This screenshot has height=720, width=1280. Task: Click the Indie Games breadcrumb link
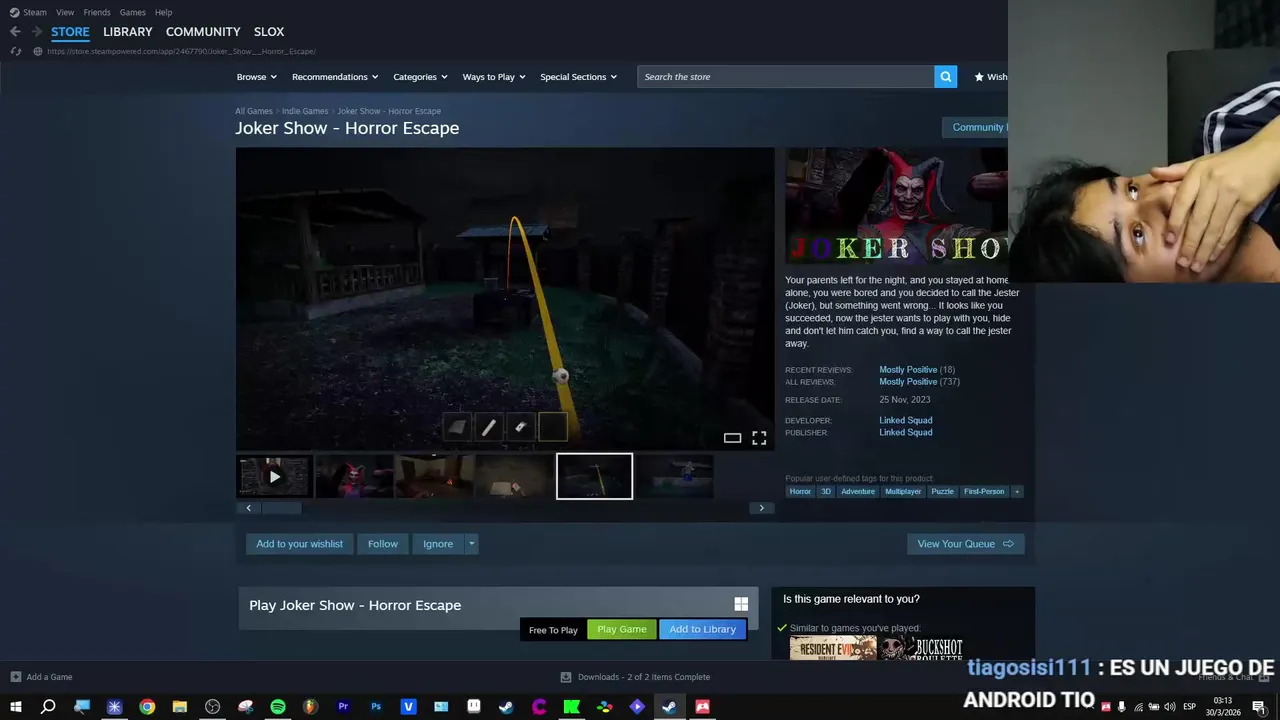tap(305, 111)
